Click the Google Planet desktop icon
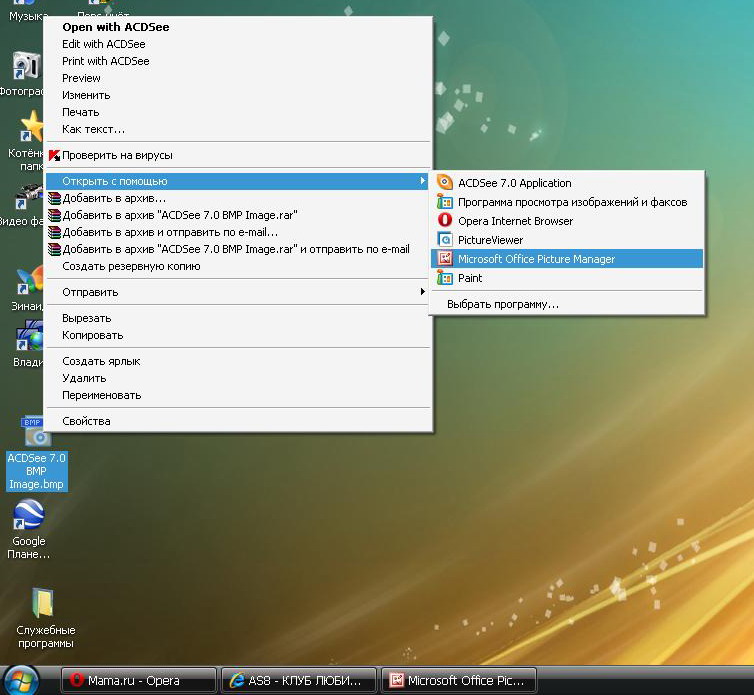The image size is (754, 695). point(28,516)
